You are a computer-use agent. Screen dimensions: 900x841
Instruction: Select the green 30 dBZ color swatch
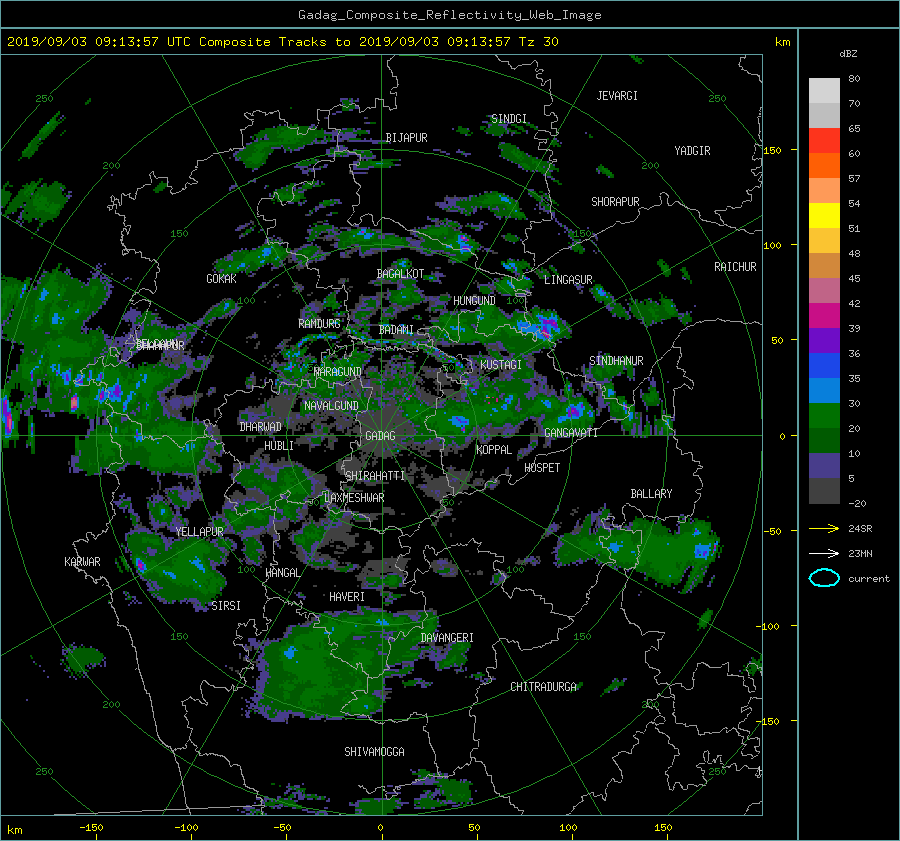click(824, 416)
